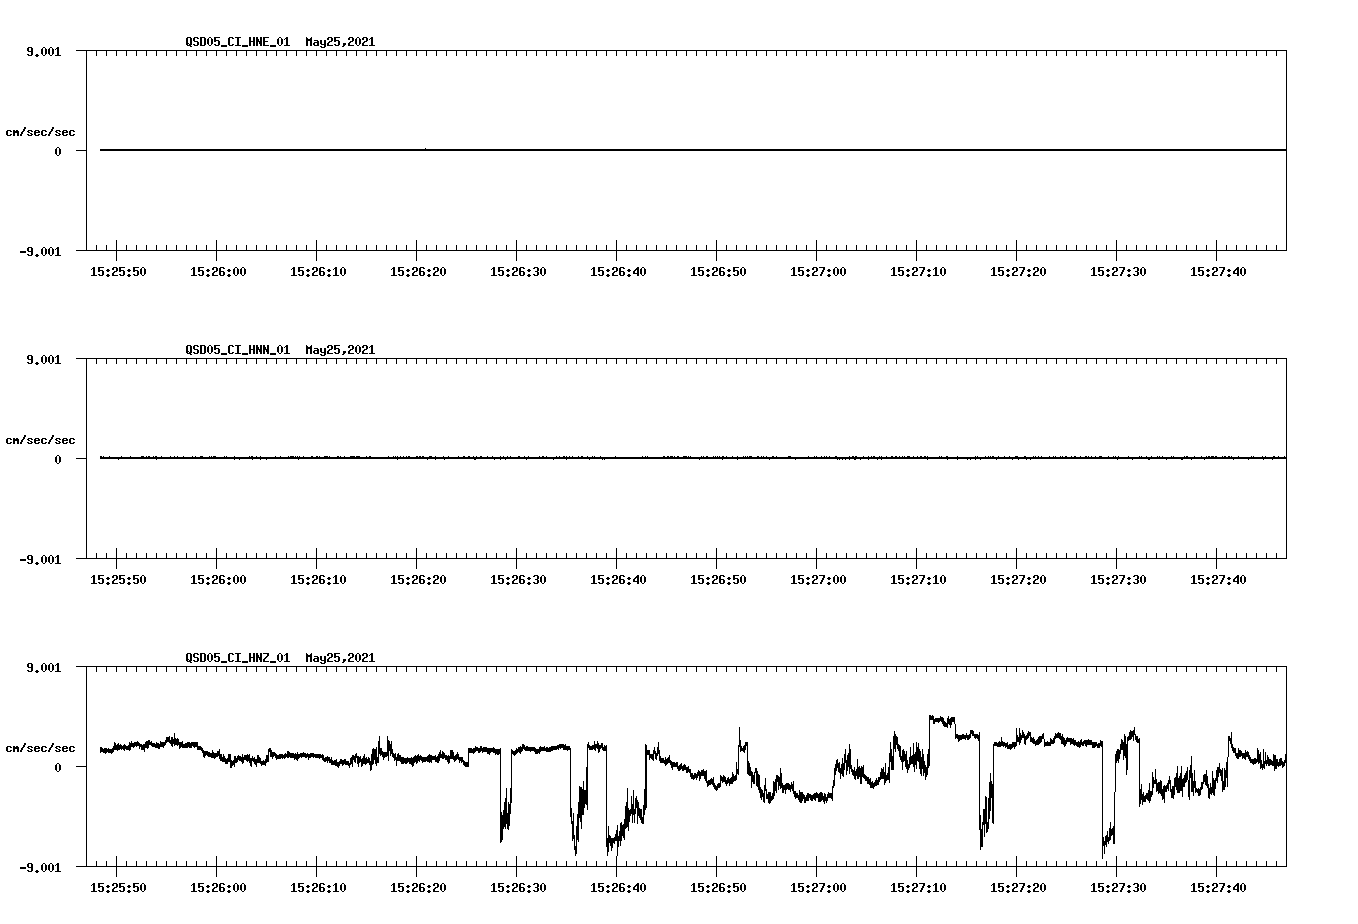
Task: Select the 15:27:40 tick label on bottom axis
Action: [1220, 885]
